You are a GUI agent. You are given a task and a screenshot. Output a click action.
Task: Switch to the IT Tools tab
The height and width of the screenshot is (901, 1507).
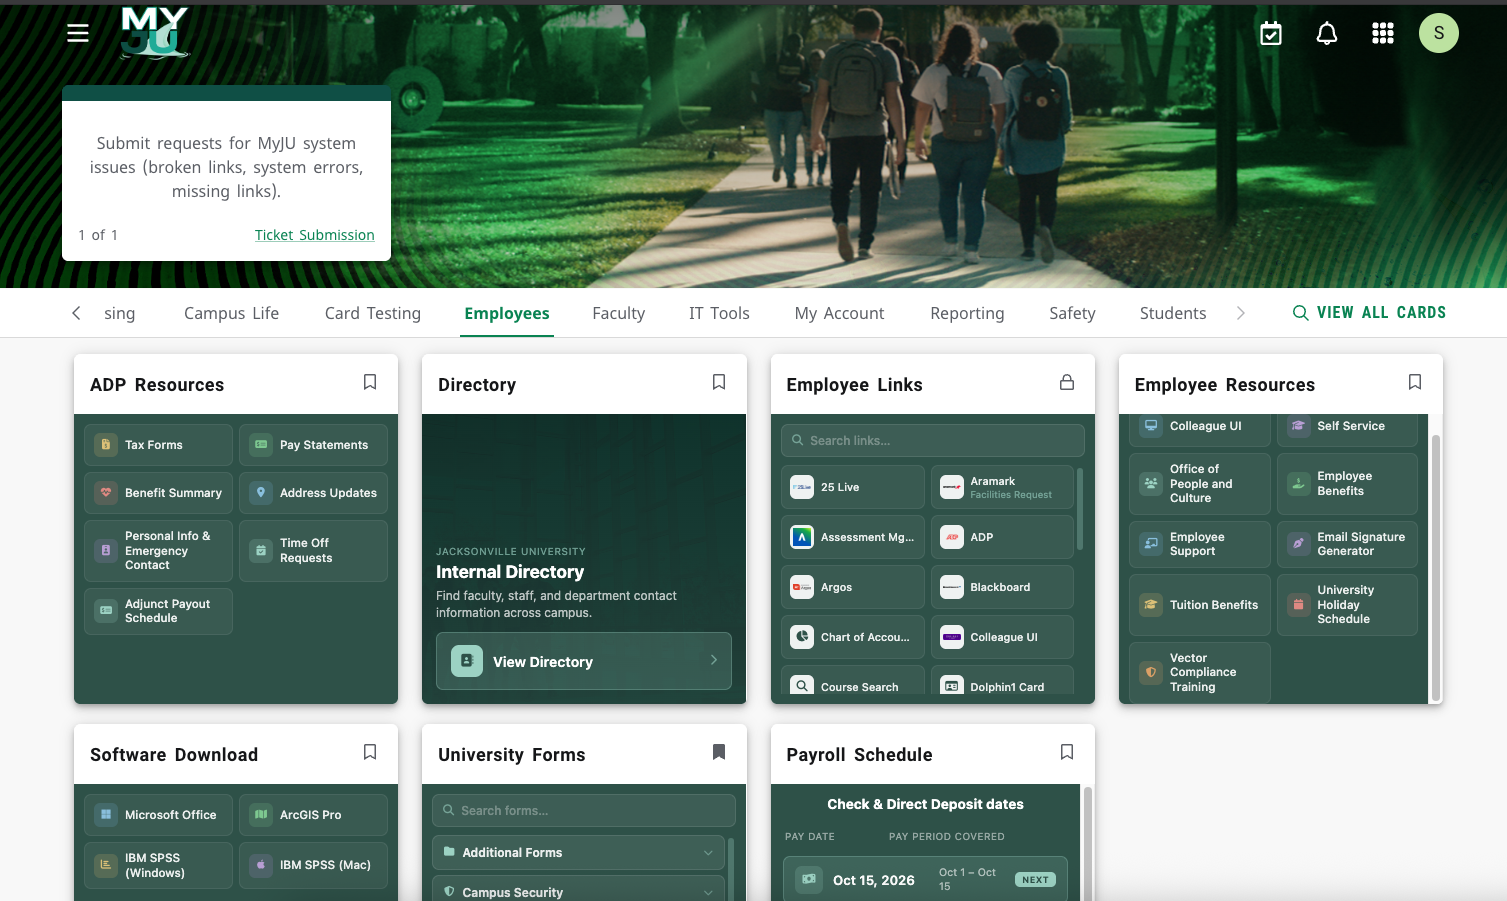pyautogui.click(x=719, y=313)
